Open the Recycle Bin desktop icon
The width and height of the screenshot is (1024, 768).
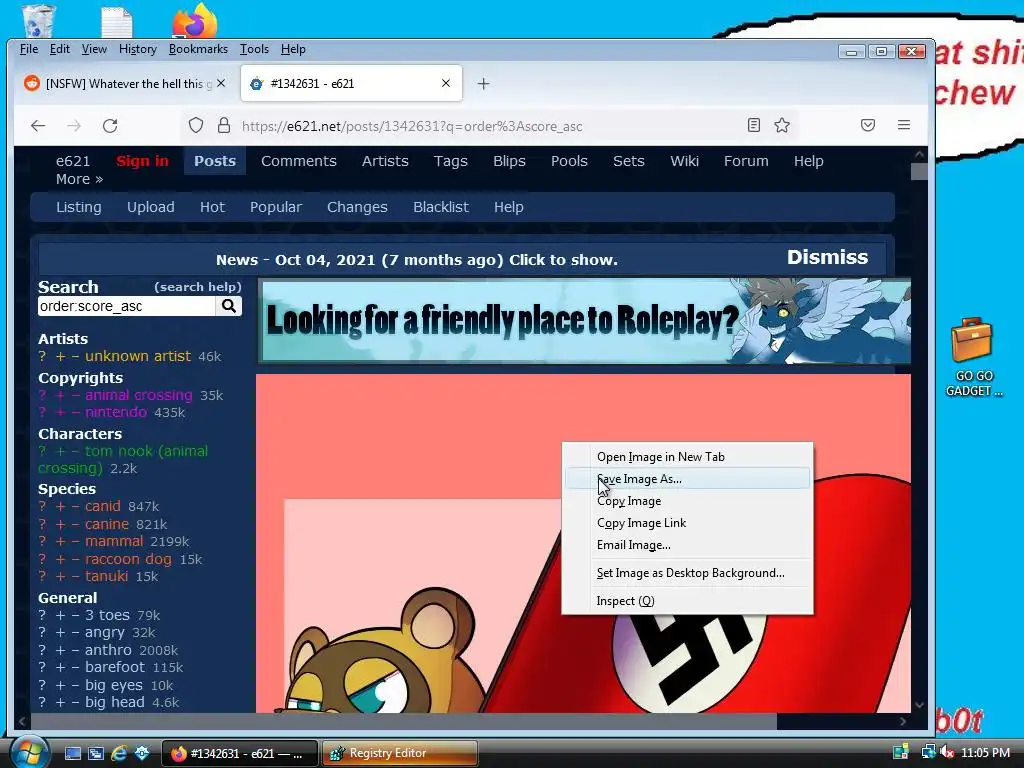(39, 20)
